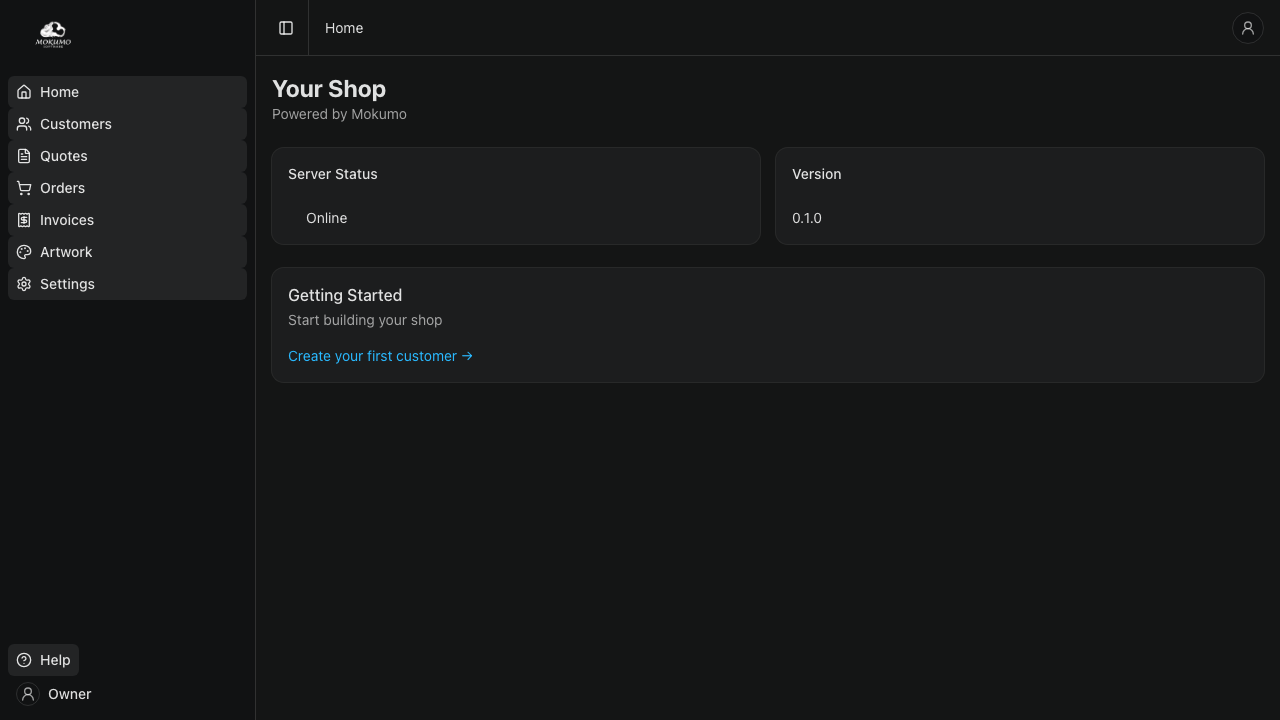Select the Server Status card title
Image resolution: width=1280 pixels, height=720 pixels.
[333, 174]
